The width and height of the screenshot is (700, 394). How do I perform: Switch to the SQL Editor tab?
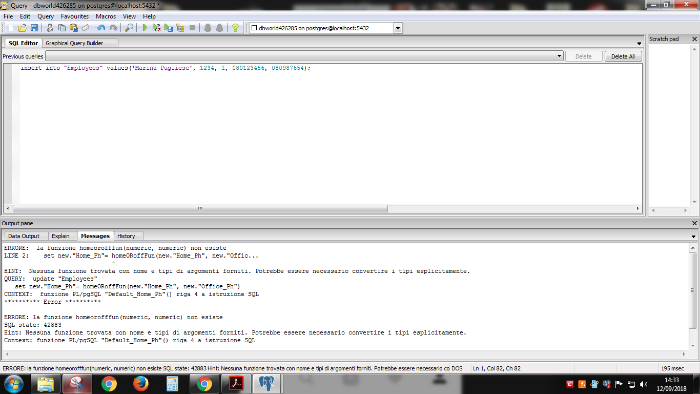click(x=23, y=43)
